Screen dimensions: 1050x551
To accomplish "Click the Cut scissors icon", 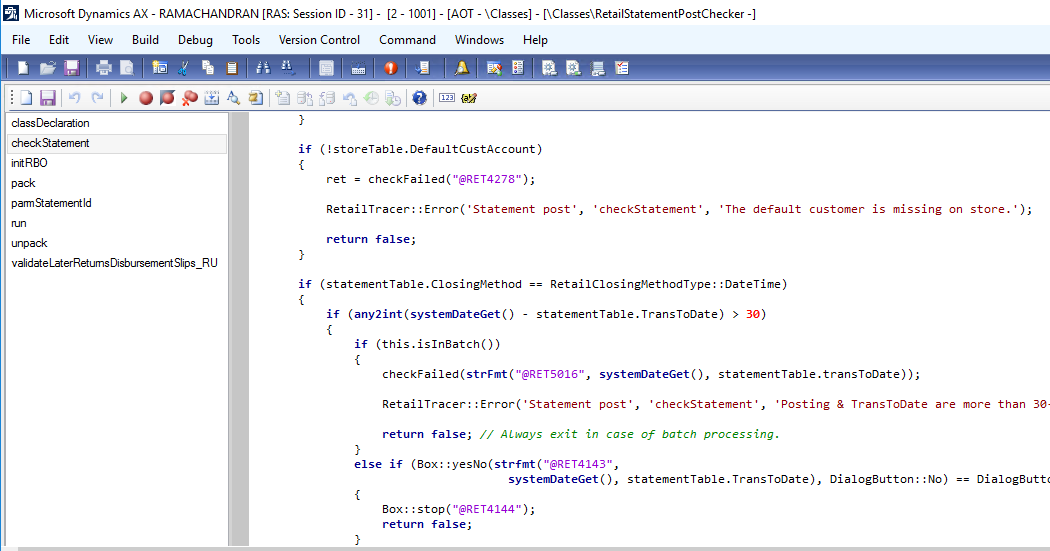I will click(x=183, y=68).
